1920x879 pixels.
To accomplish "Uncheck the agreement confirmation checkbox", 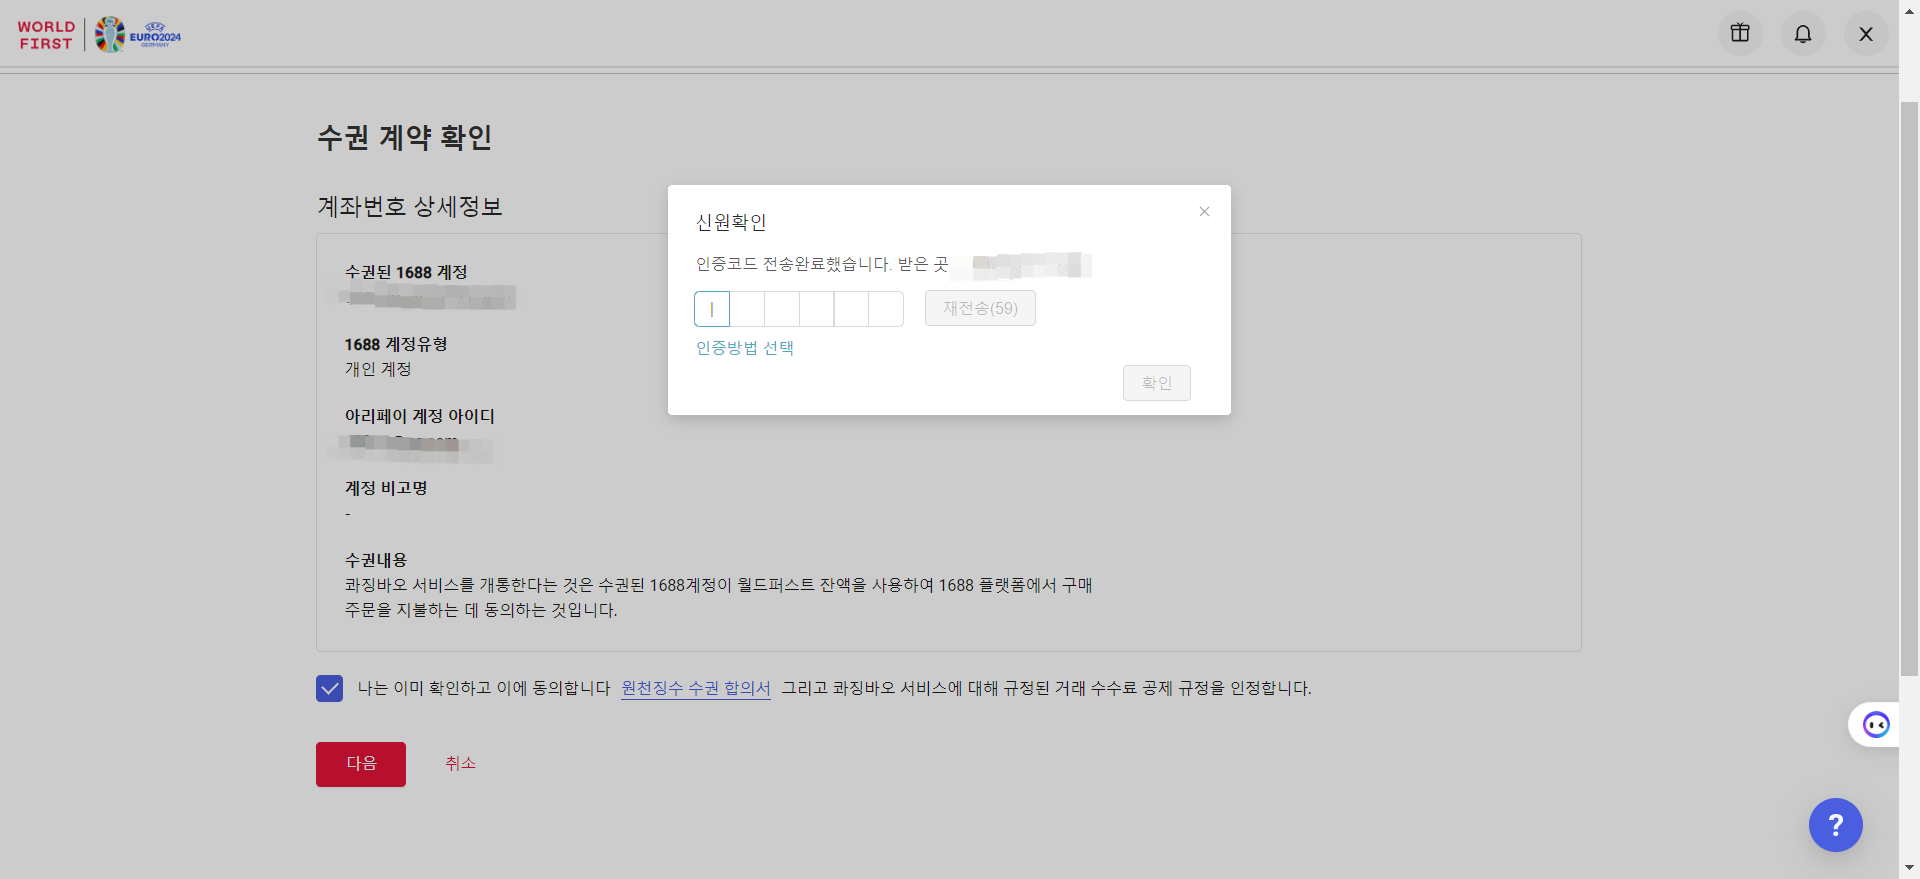I will pyautogui.click(x=329, y=688).
